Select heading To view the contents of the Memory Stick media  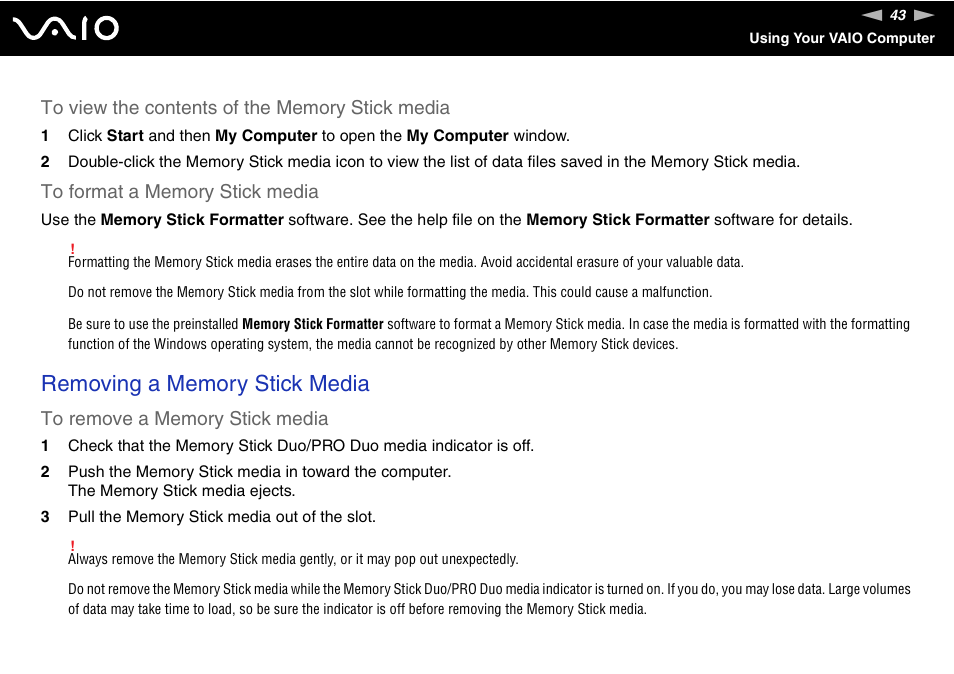[245, 108]
